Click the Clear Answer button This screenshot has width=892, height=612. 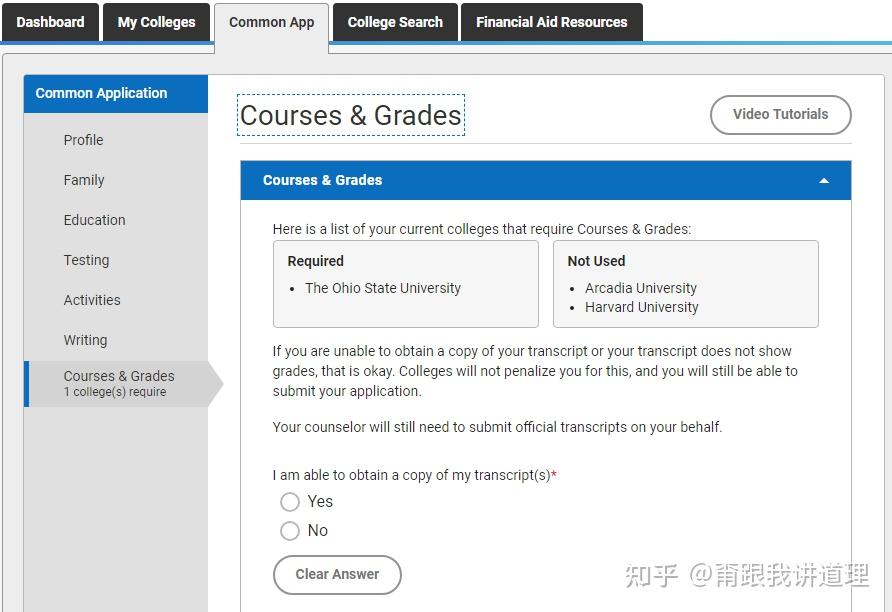tap(337, 575)
